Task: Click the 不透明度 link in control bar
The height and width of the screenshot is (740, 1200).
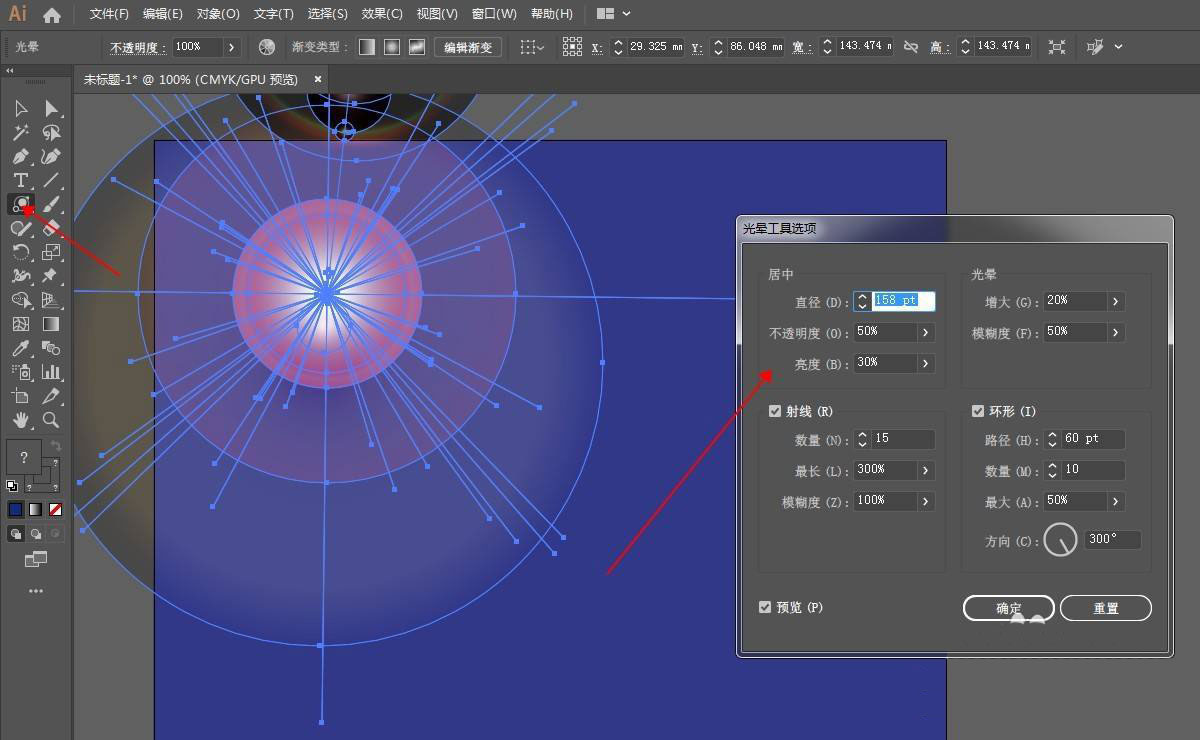Action: click(x=138, y=48)
